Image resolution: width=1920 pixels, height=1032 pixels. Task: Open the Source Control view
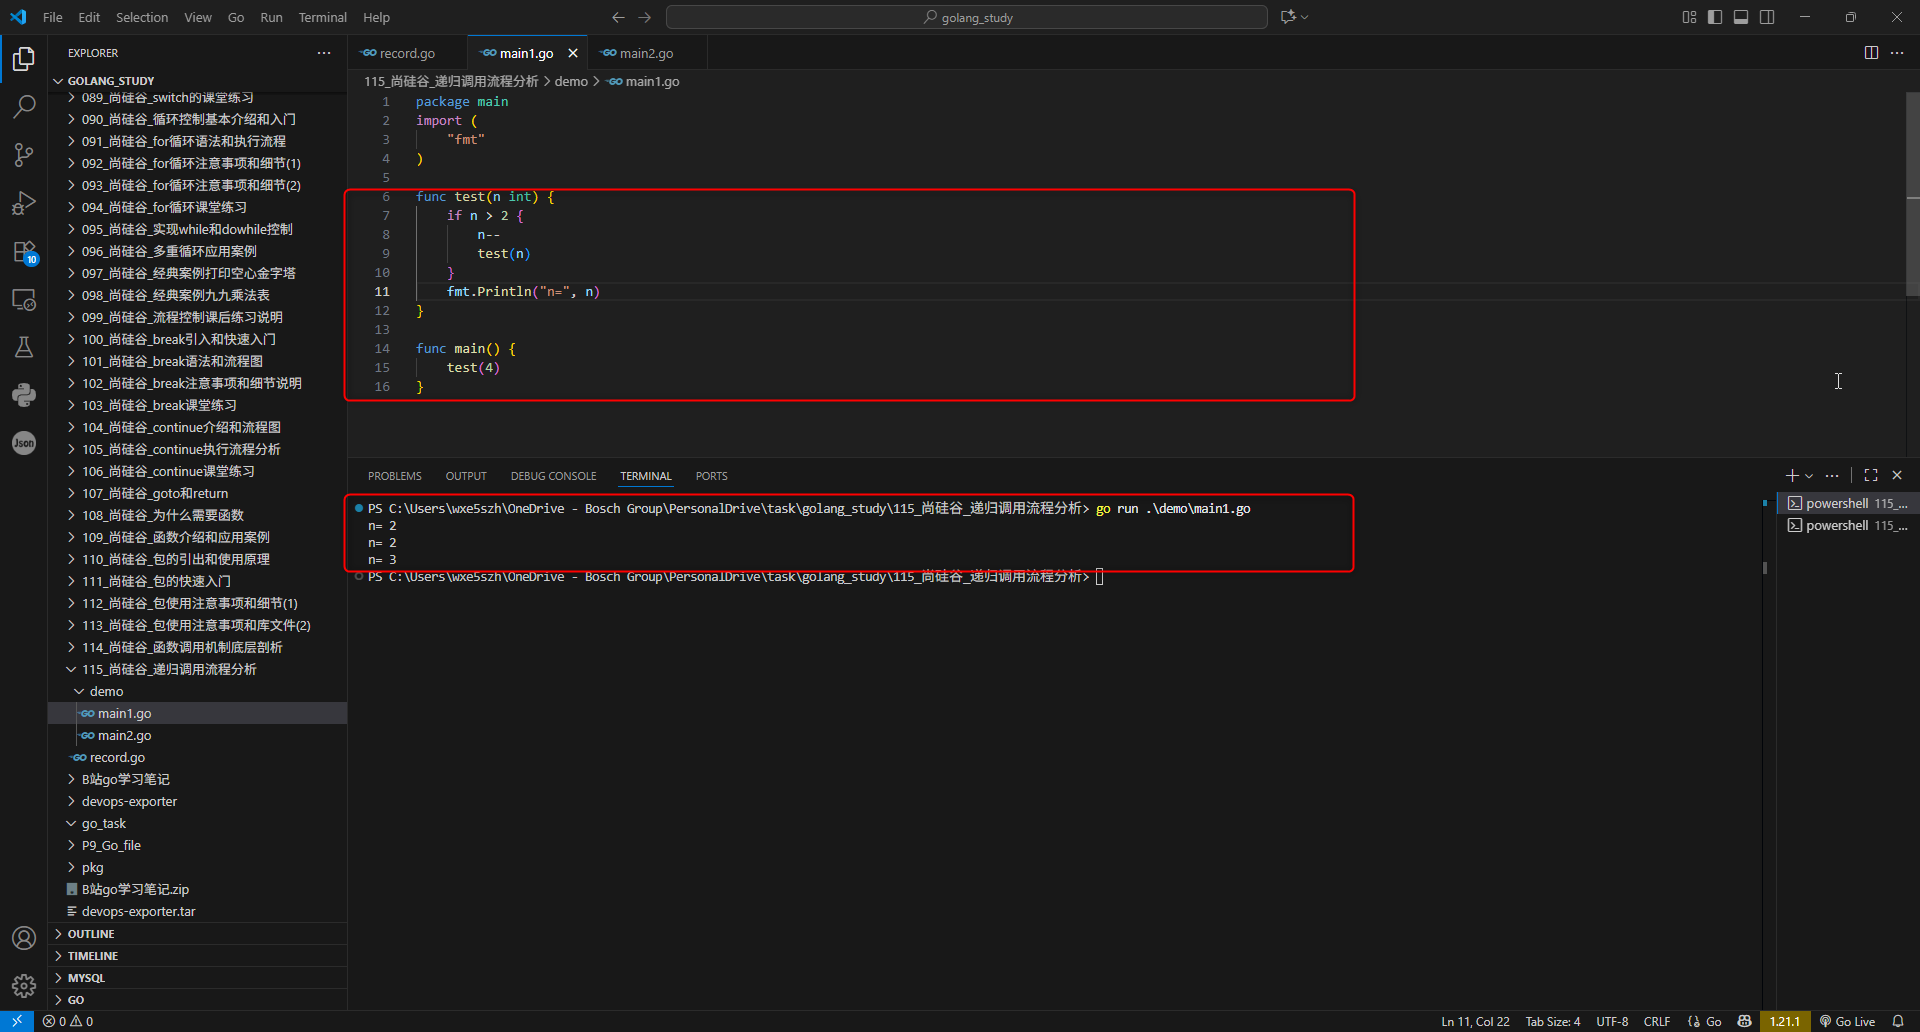pos(24,154)
